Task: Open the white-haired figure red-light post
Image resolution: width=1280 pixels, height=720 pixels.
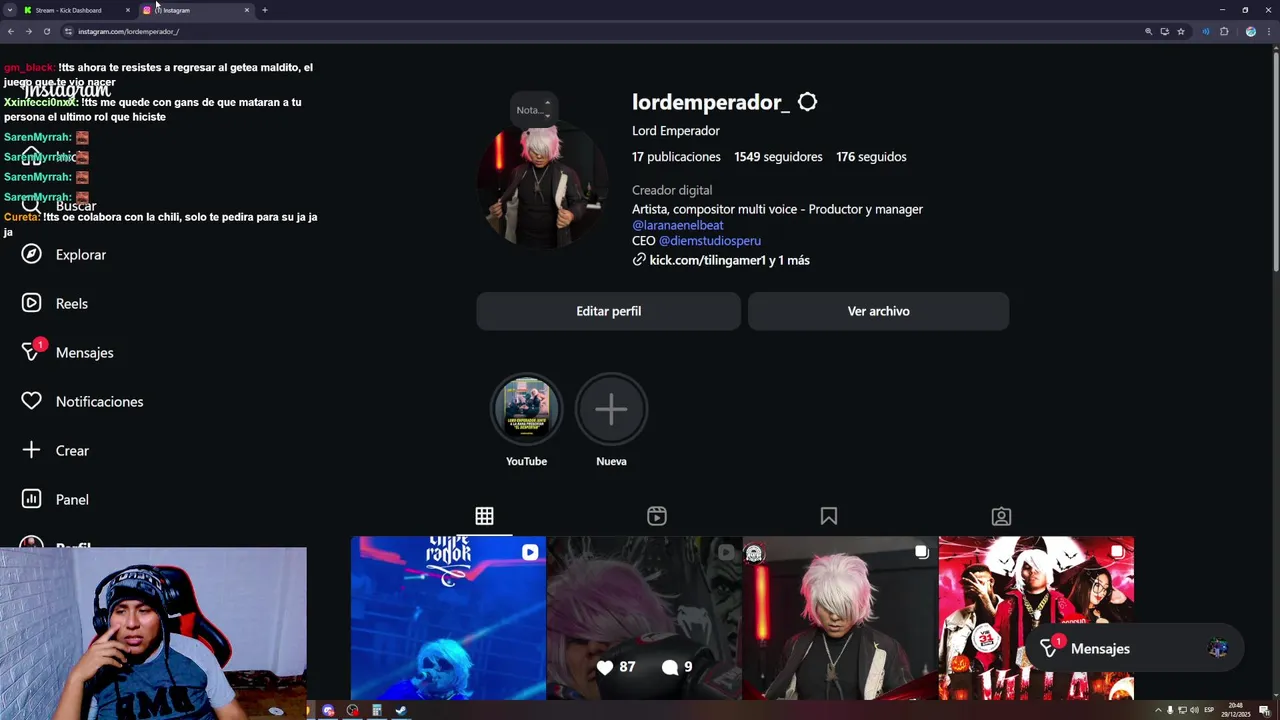Action: coord(840,618)
